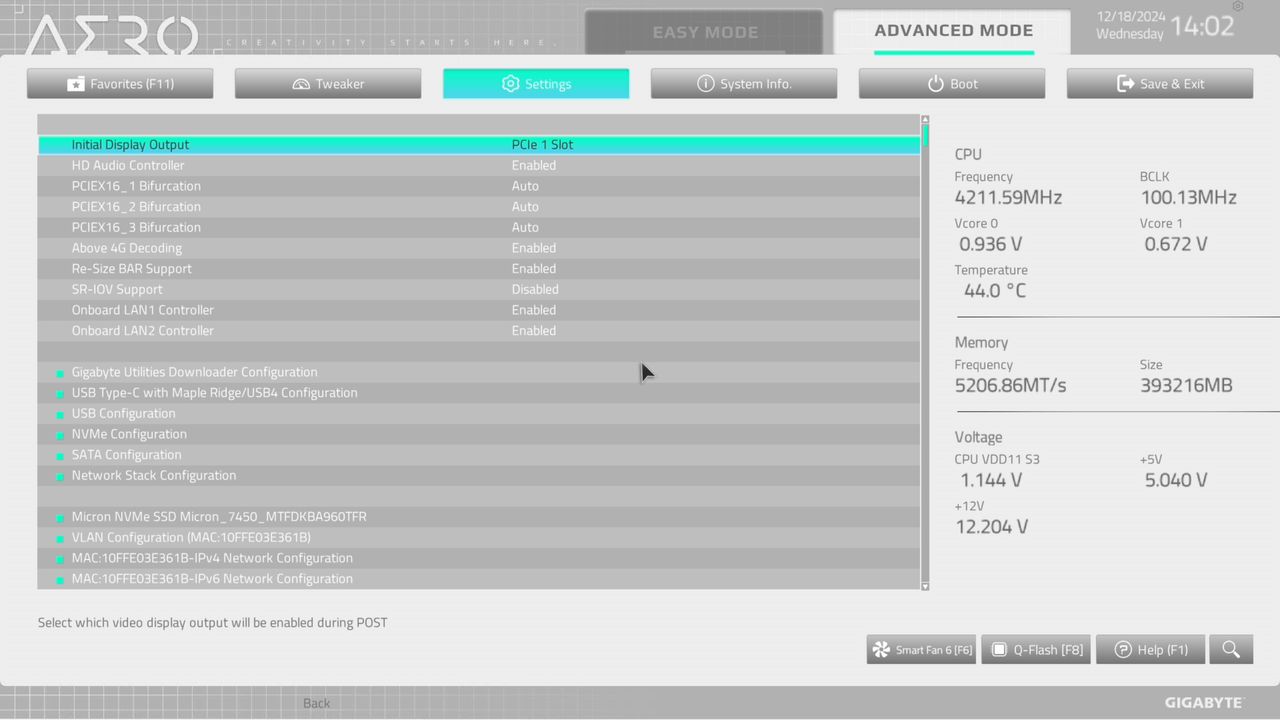Select the Settings tab
Image resolution: width=1280 pixels, height=720 pixels.
(x=536, y=84)
